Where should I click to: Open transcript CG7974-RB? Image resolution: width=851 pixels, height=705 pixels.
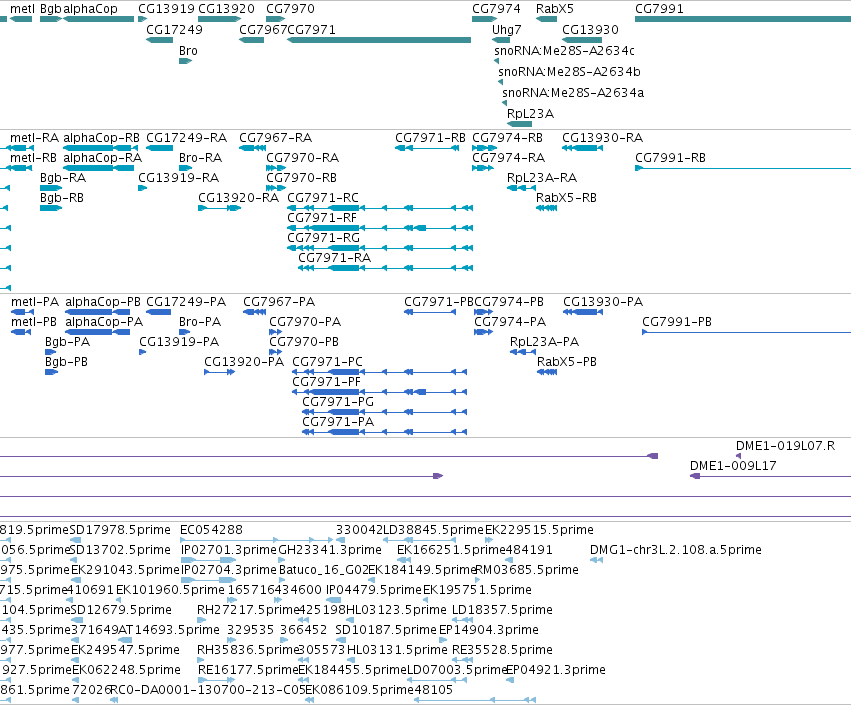pyautogui.click(x=507, y=138)
